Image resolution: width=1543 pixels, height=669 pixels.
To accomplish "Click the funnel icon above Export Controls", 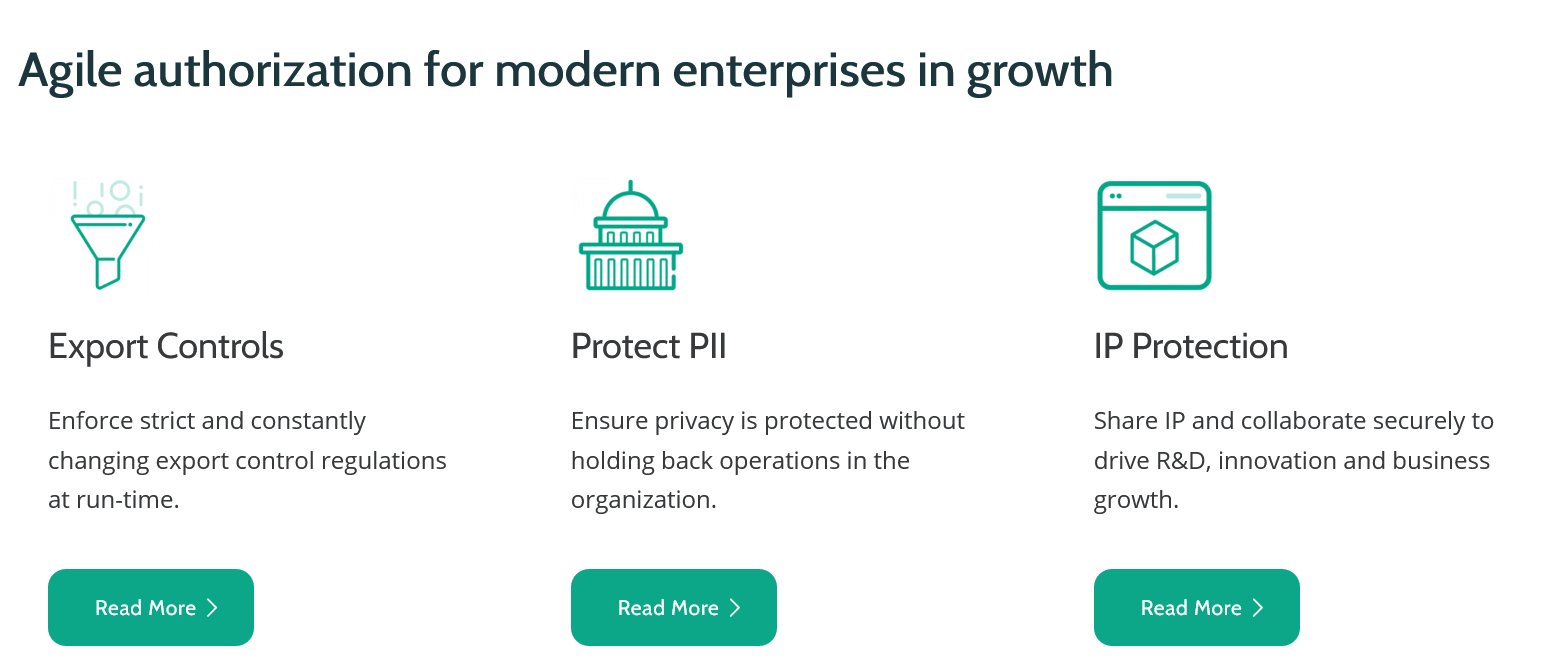I will pyautogui.click(x=107, y=245).
